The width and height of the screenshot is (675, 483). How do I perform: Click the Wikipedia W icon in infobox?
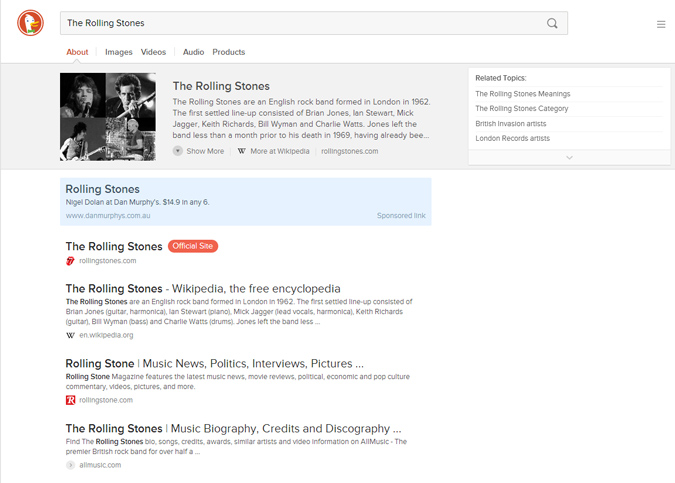pyautogui.click(x=241, y=151)
